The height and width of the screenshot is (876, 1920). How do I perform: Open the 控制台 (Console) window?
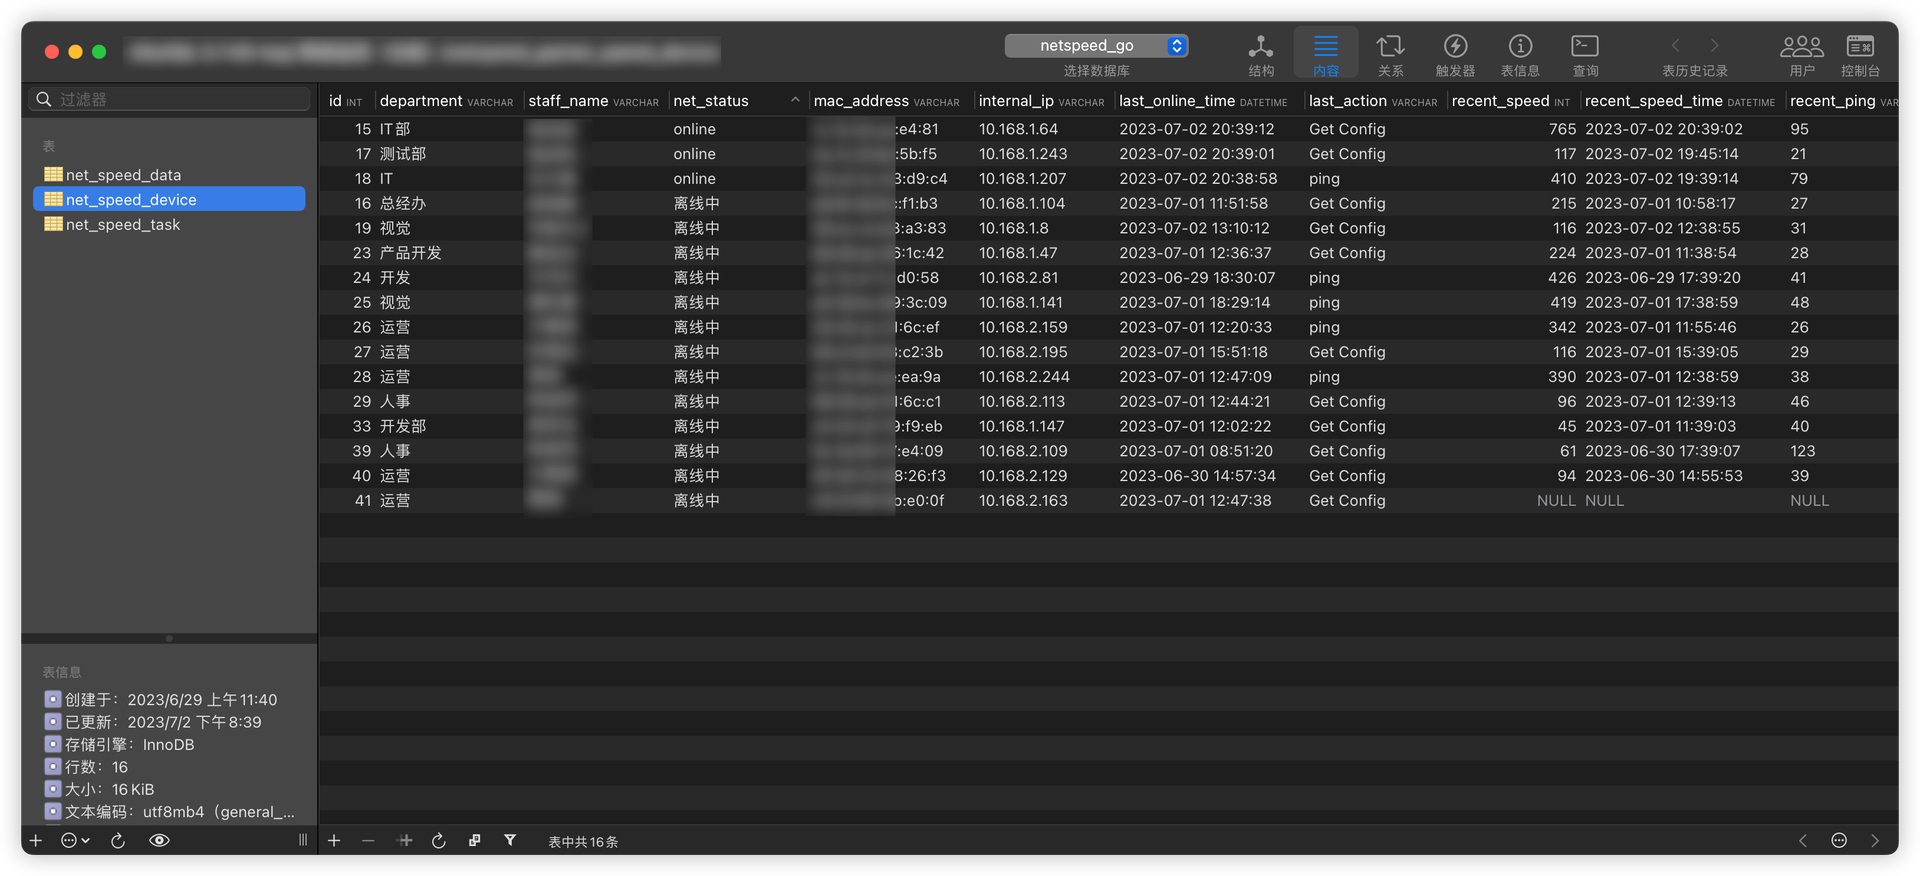click(1860, 54)
